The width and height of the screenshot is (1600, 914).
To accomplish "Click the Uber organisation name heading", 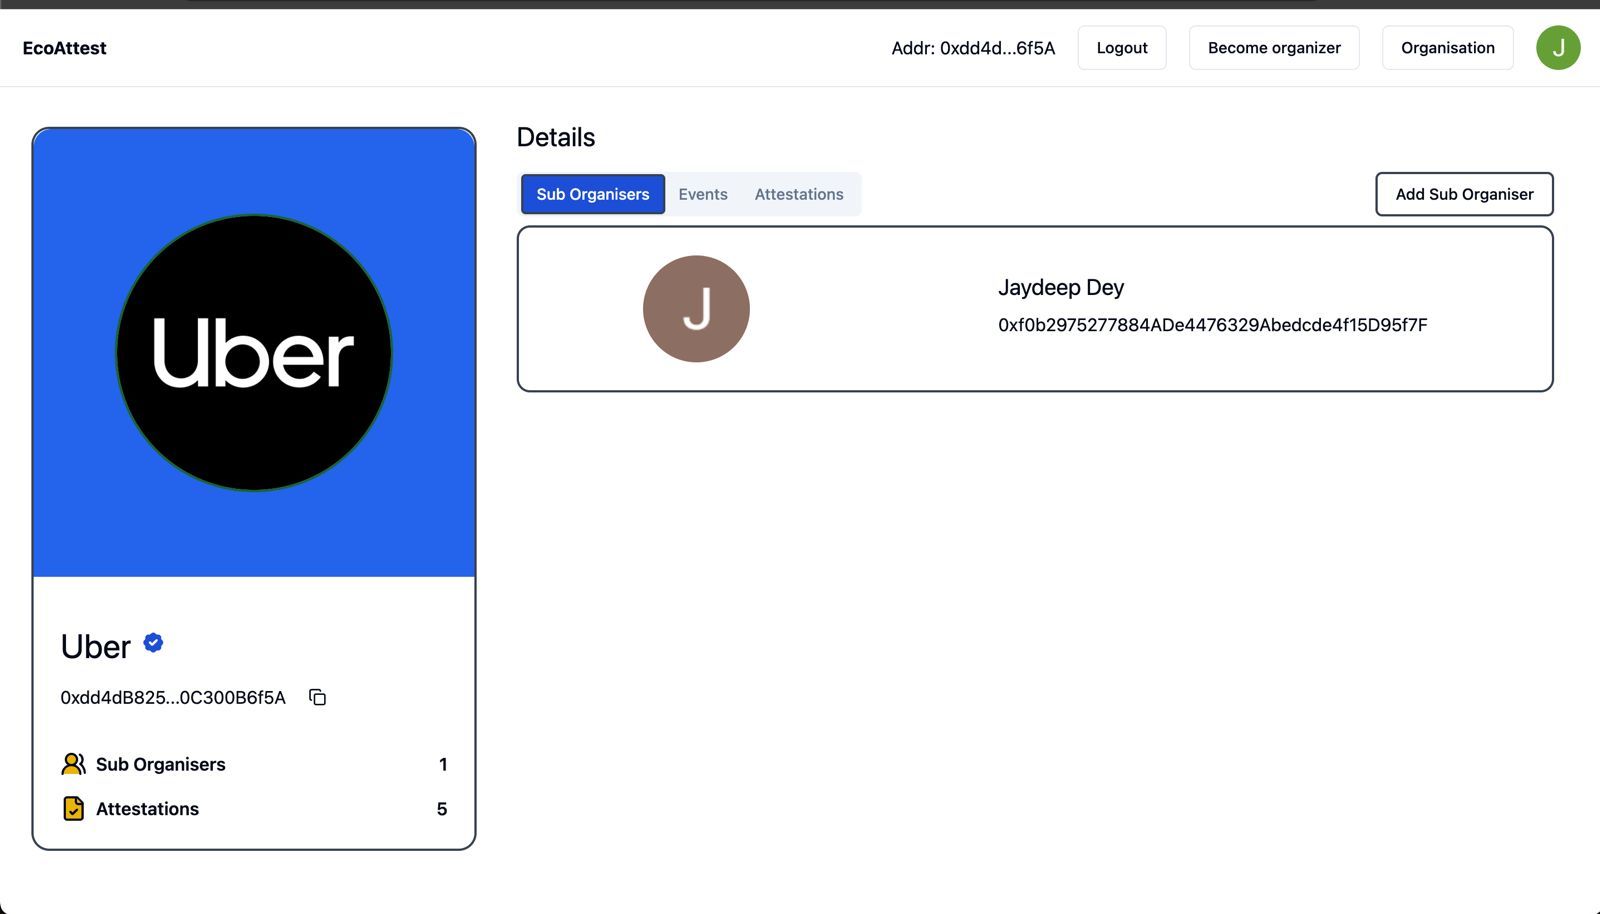I will pyautogui.click(x=96, y=647).
